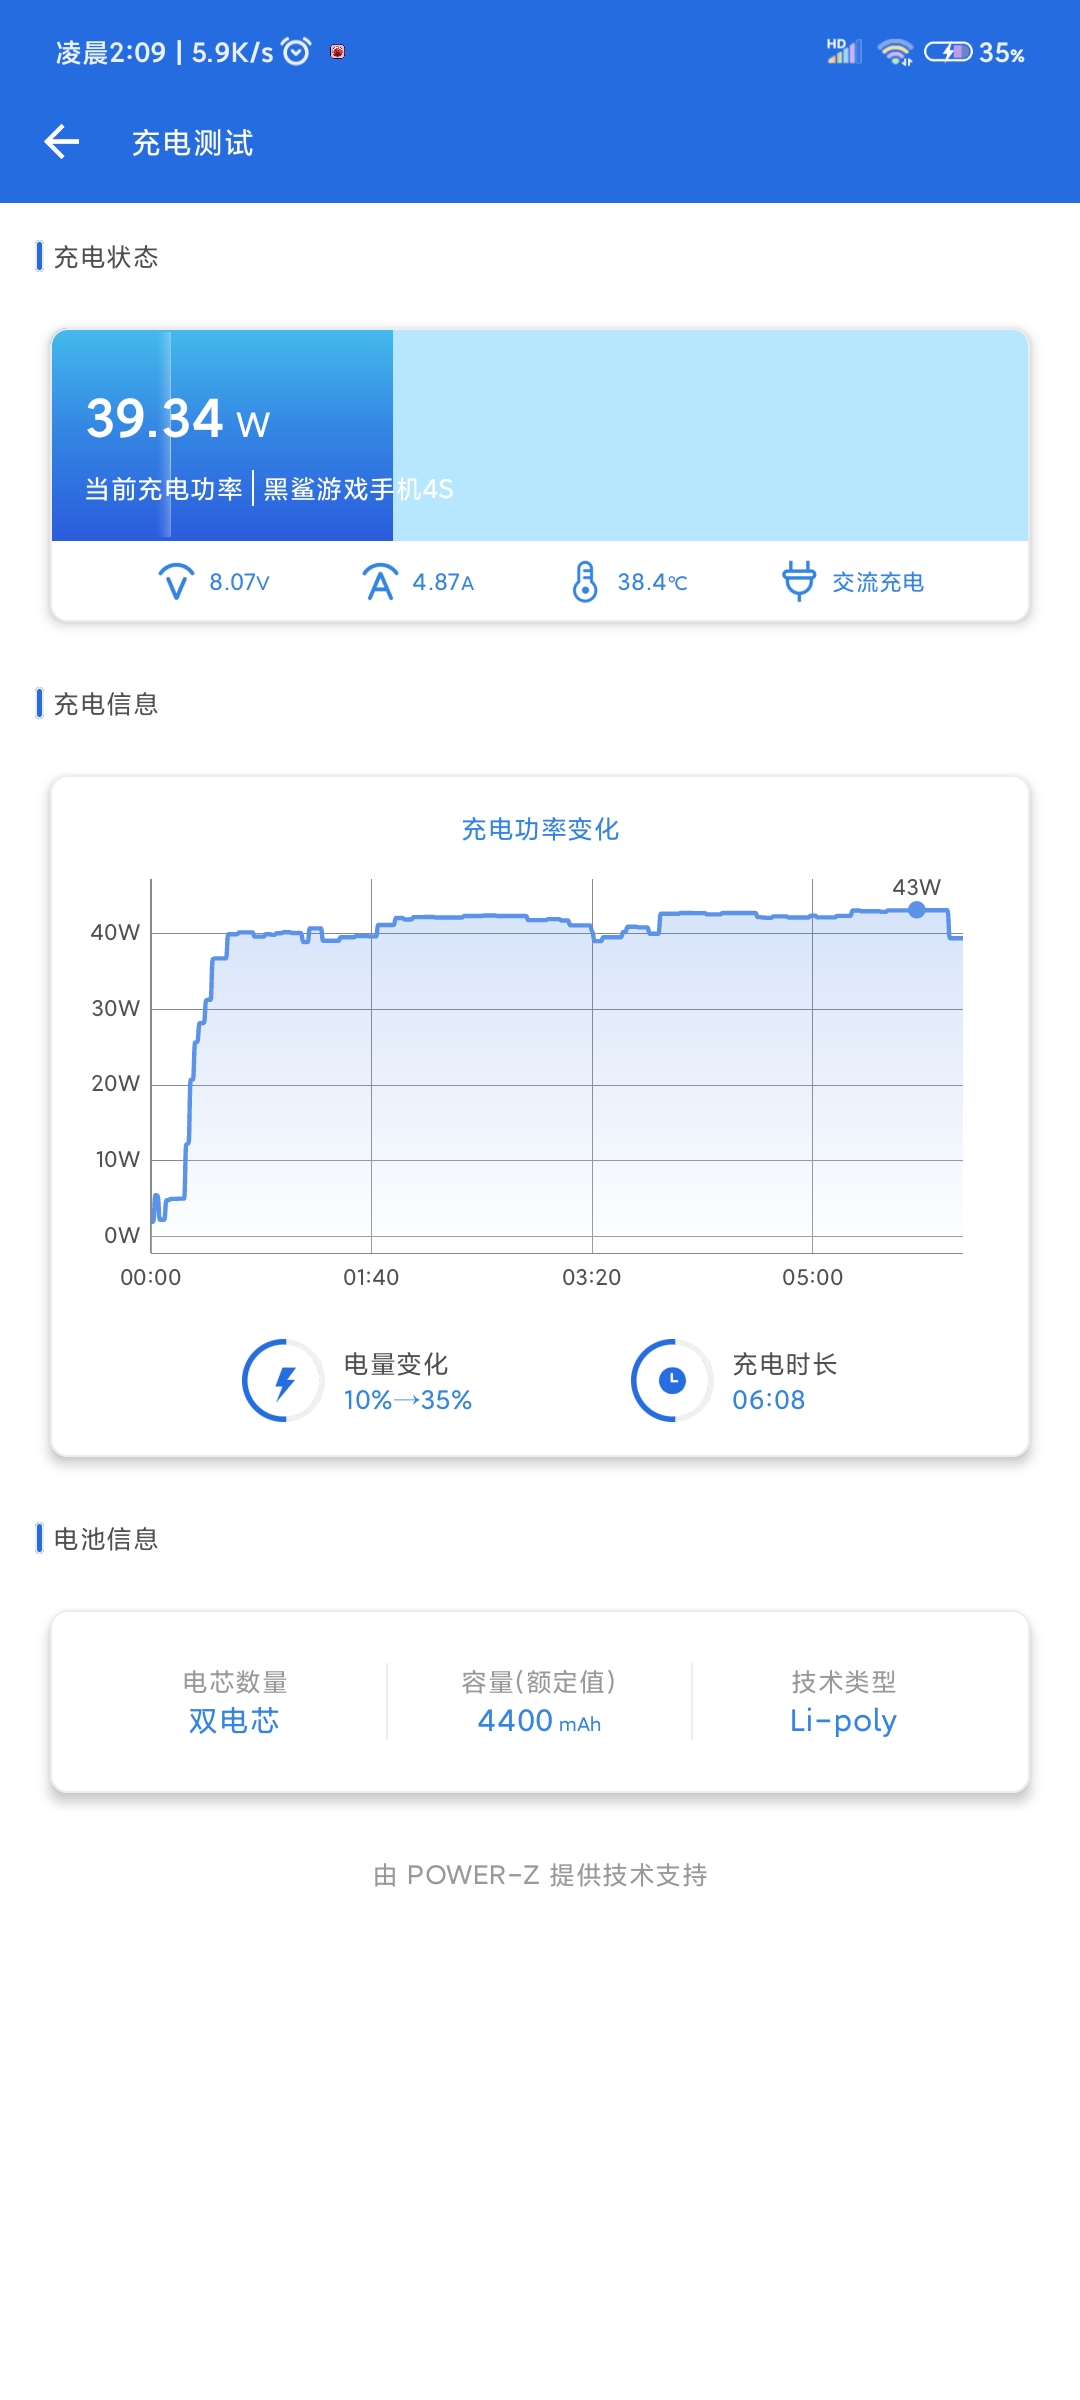Tap the 电芯数量 label
This screenshot has height=2400, width=1080.
235,1682
